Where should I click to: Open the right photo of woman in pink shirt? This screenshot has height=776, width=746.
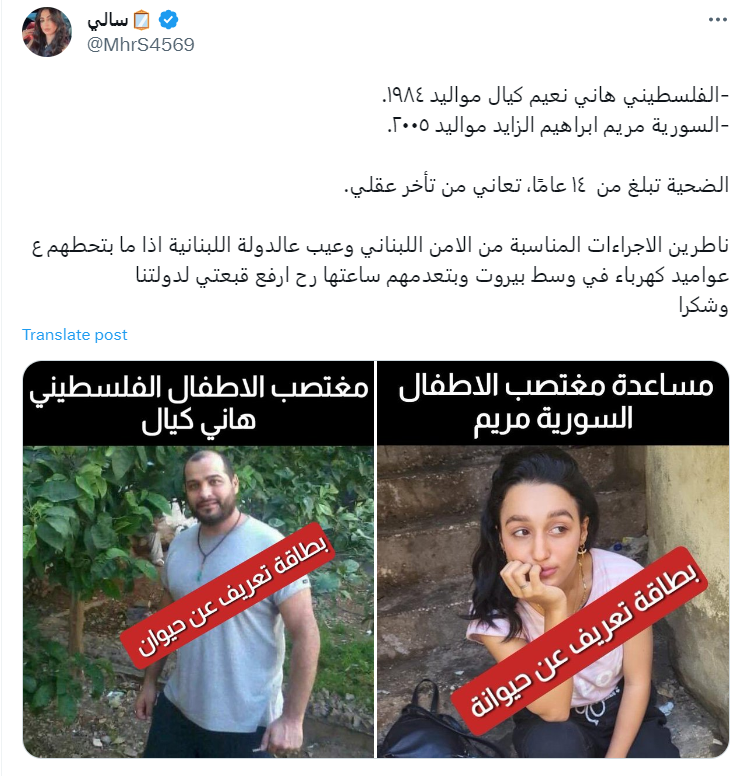pos(553,601)
